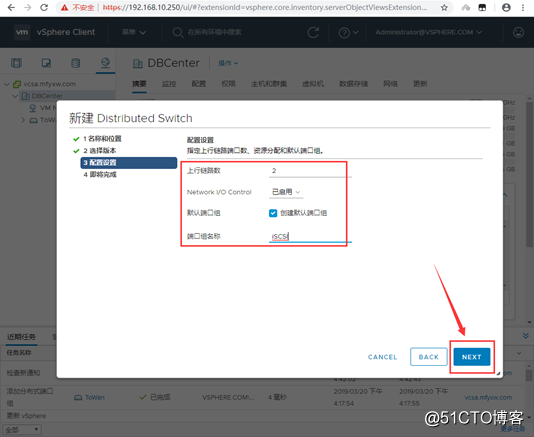Click the insecure-site warning triangle icon
The width and height of the screenshot is (534, 437).
pyautogui.click(x=65, y=7)
